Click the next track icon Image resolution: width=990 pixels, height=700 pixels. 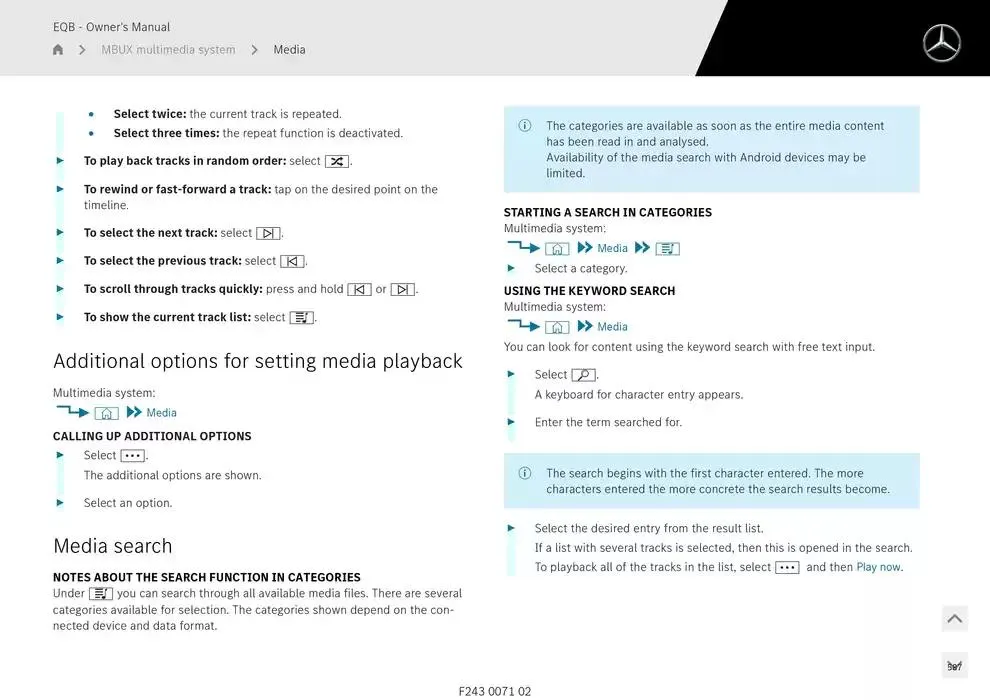(x=268, y=233)
